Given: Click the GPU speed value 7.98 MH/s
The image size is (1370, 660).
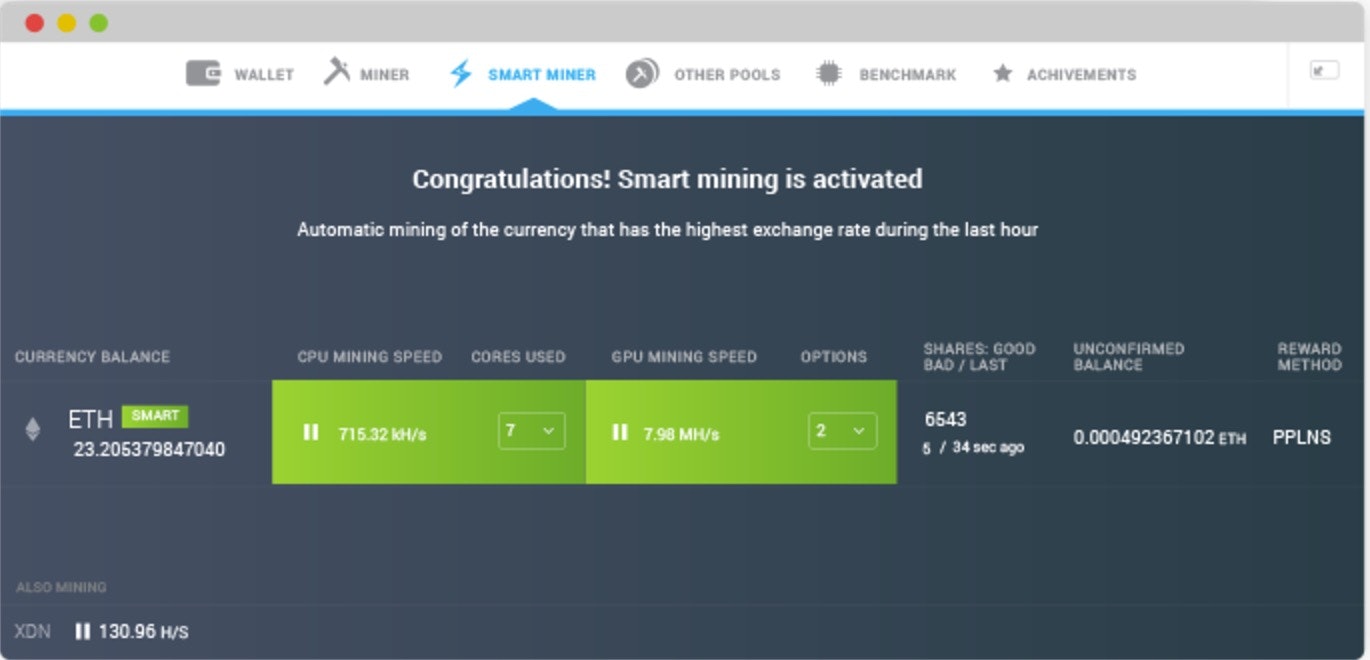Looking at the screenshot, I should (x=681, y=434).
